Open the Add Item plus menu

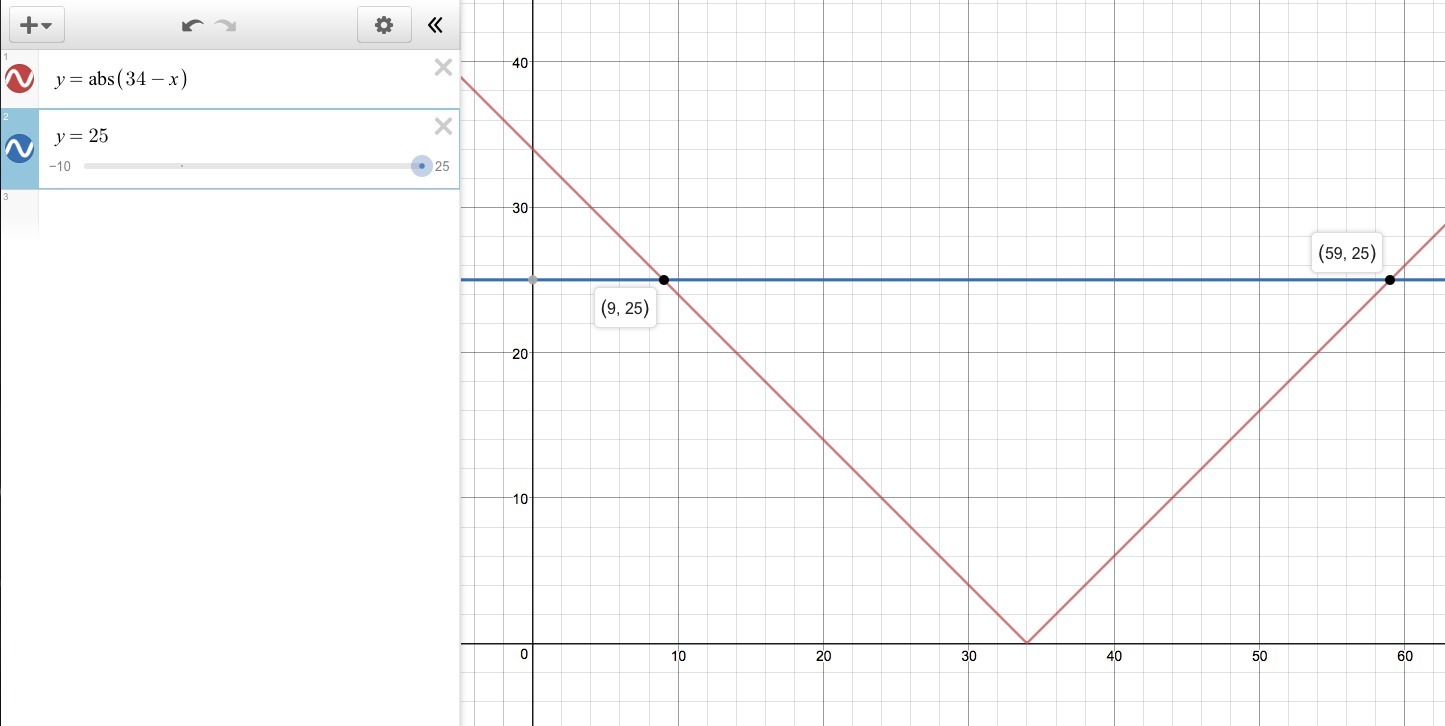coord(35,25)
